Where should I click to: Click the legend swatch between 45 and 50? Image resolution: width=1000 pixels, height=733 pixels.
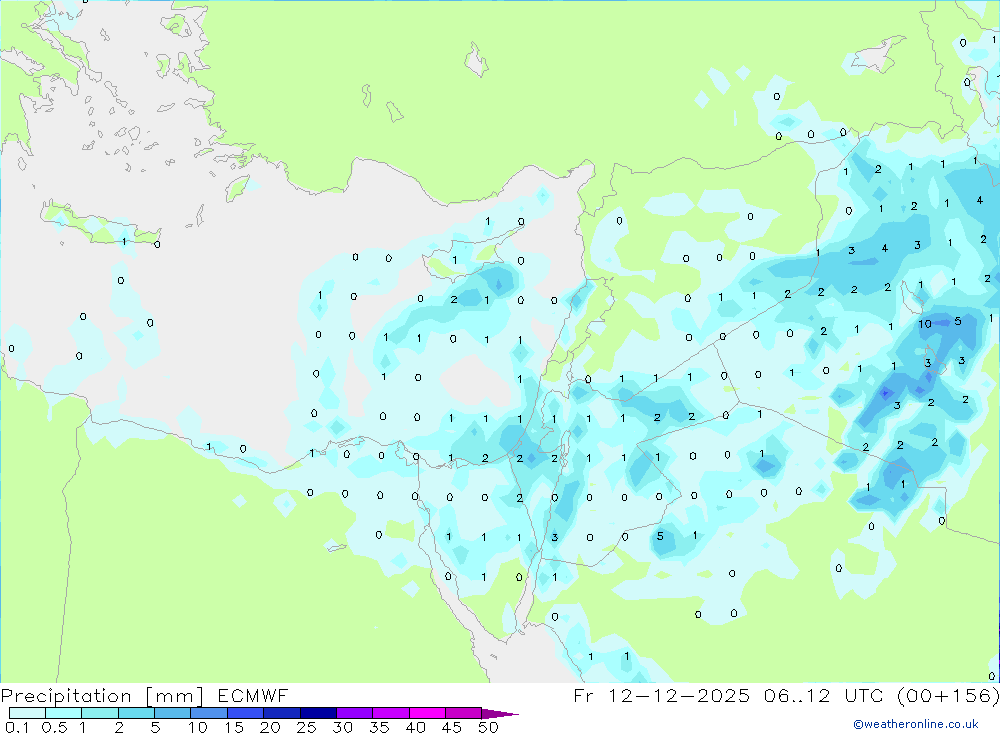point(464,713)
